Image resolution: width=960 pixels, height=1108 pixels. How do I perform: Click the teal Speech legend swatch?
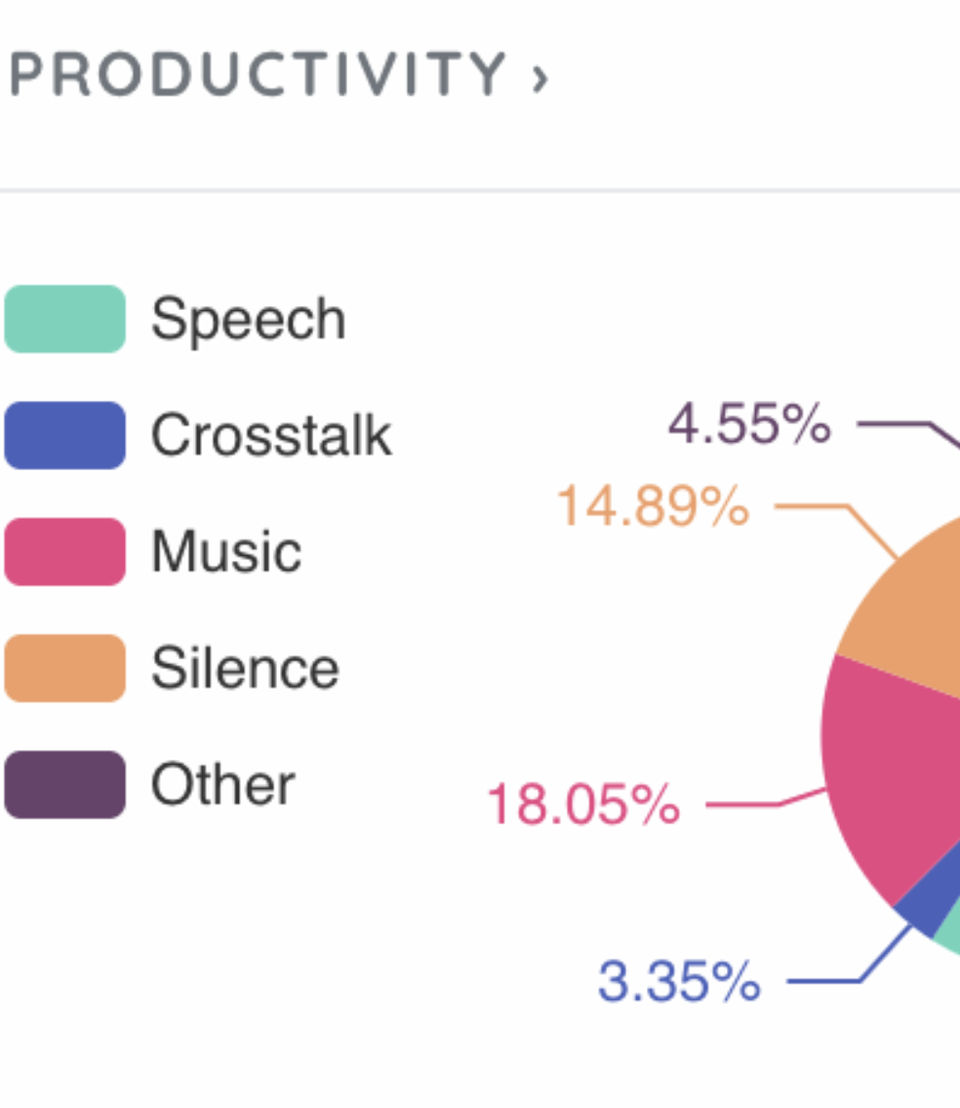[x=65, y=319]
